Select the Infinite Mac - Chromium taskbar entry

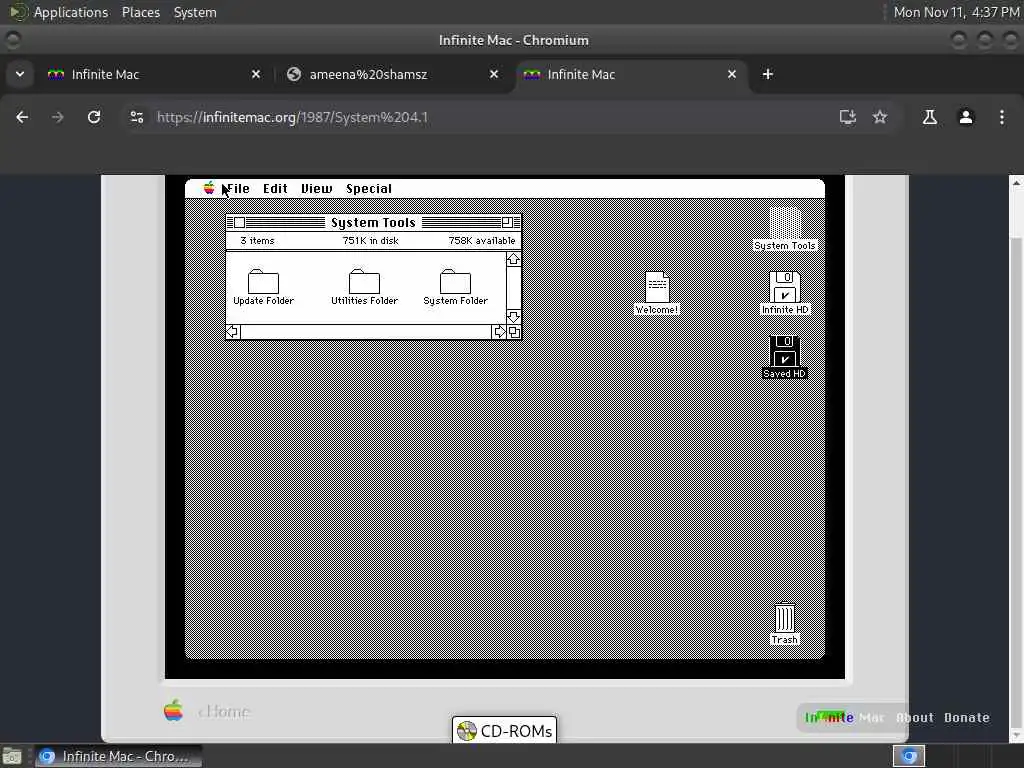118,756
